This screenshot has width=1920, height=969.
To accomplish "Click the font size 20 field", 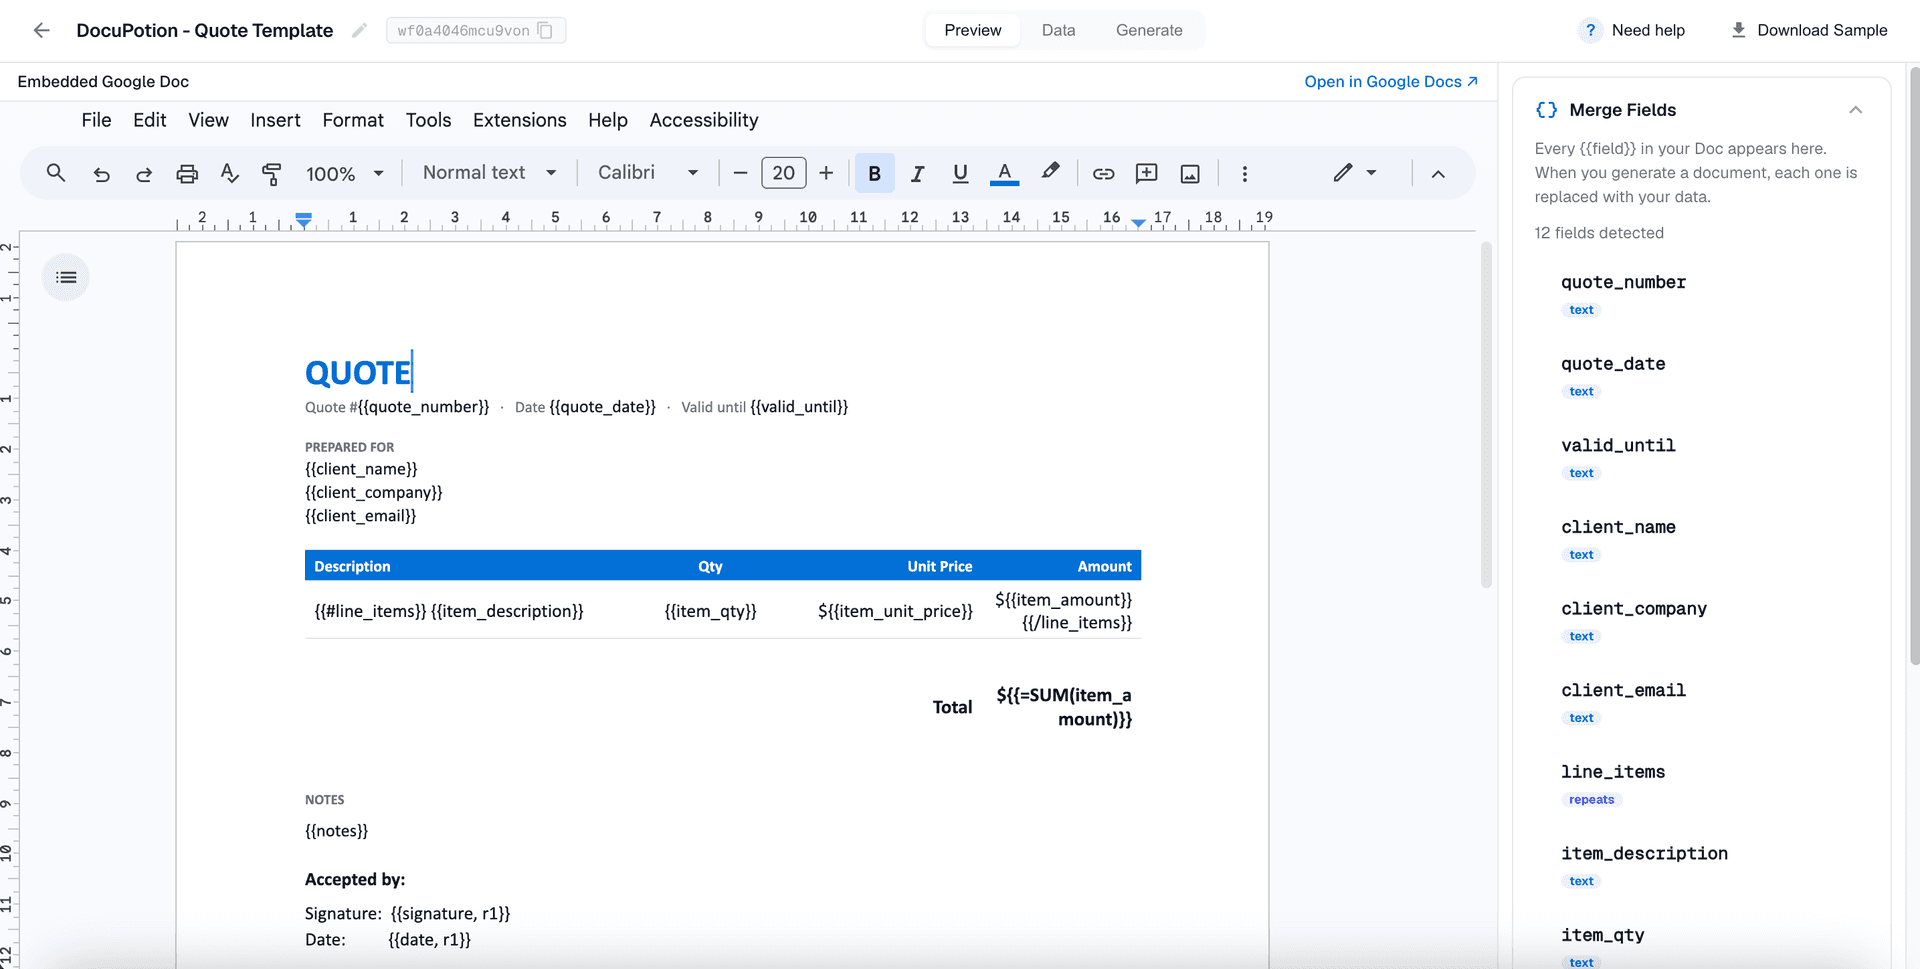I will tap(784, 173).
